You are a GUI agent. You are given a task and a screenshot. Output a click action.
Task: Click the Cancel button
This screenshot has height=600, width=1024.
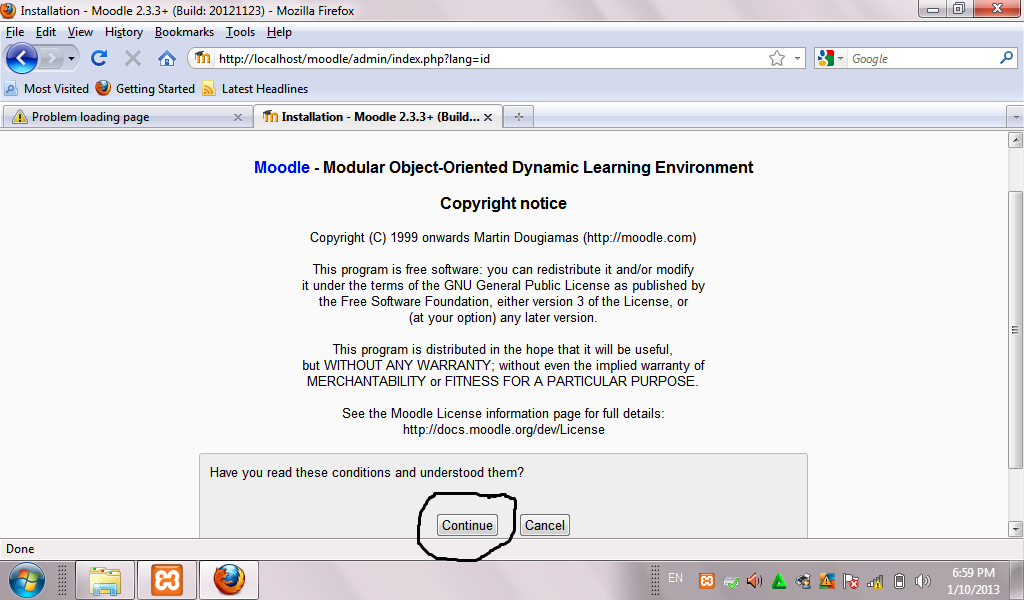[545, 526]
